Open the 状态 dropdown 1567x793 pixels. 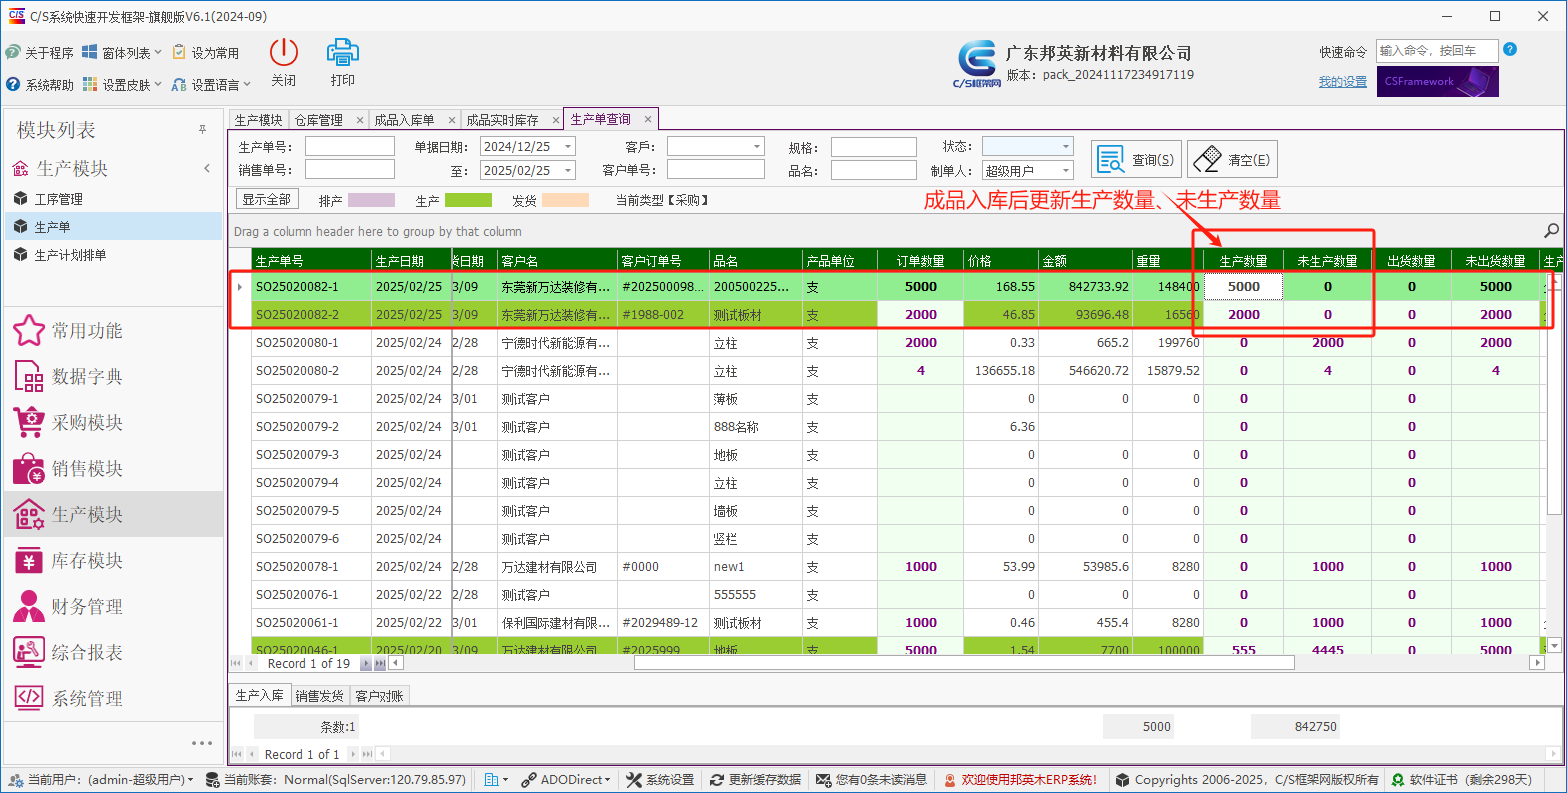(x=1066, y=146)
